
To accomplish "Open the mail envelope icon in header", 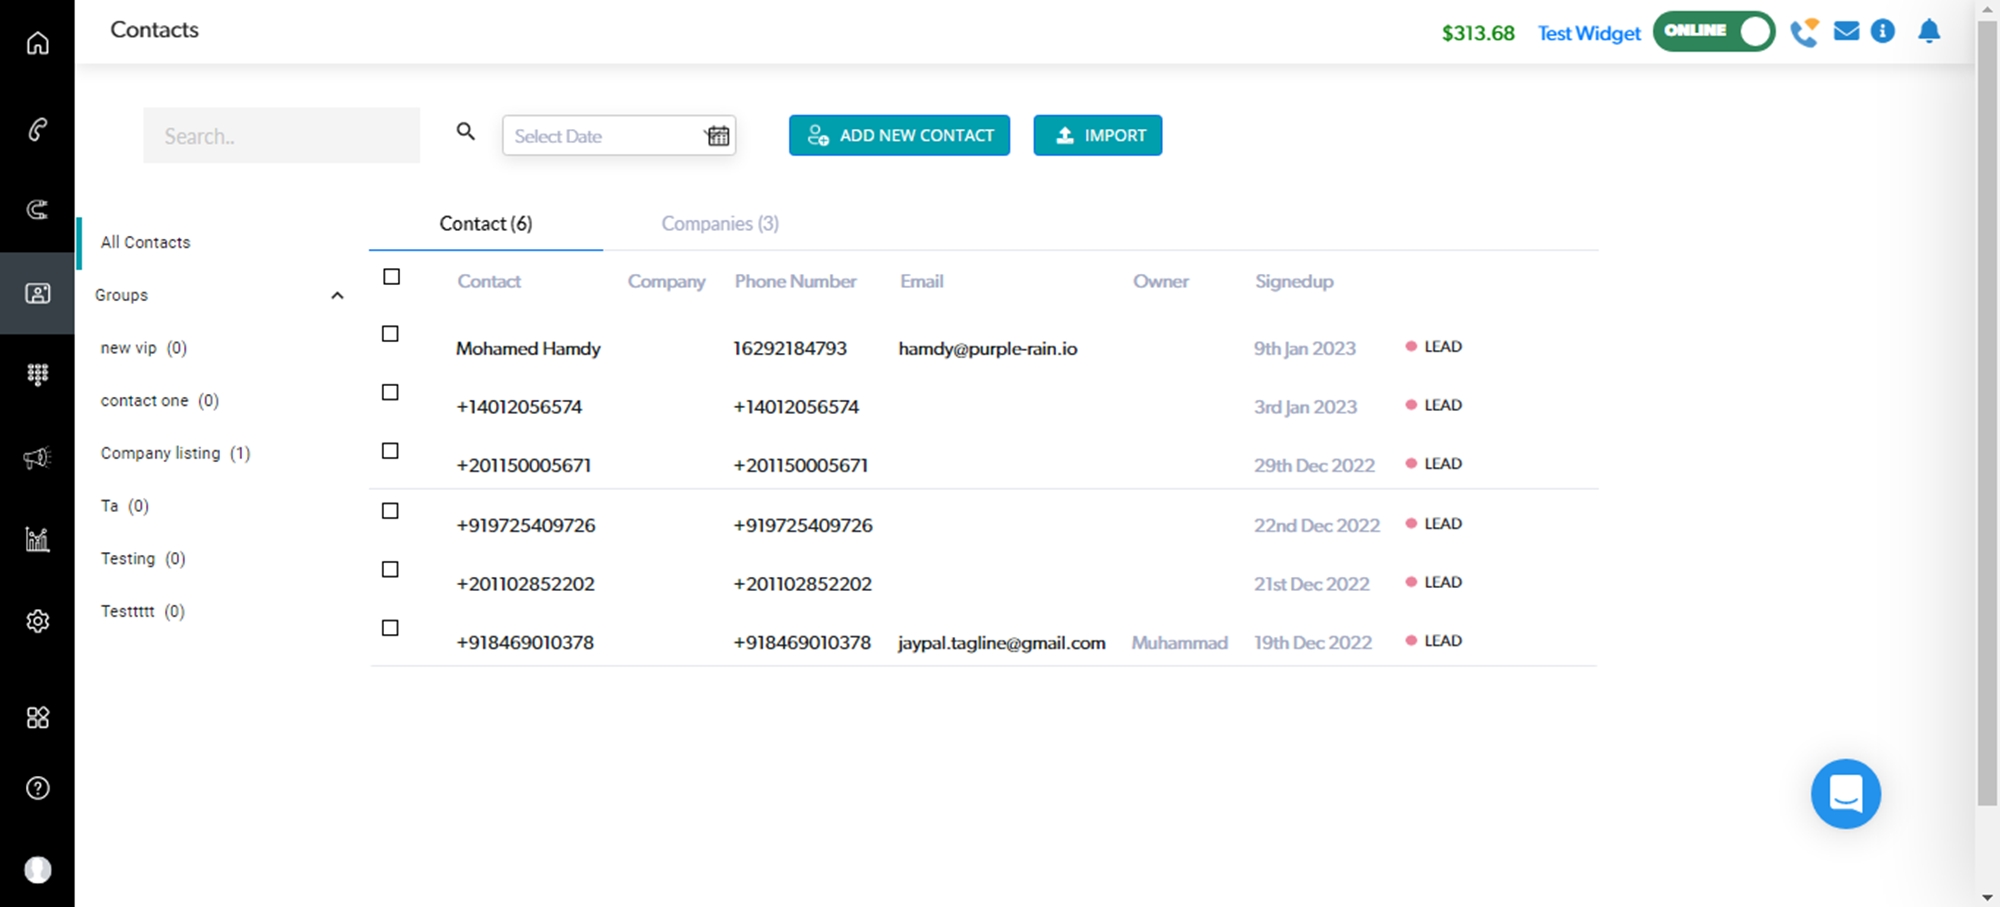I will point(1846,32).
